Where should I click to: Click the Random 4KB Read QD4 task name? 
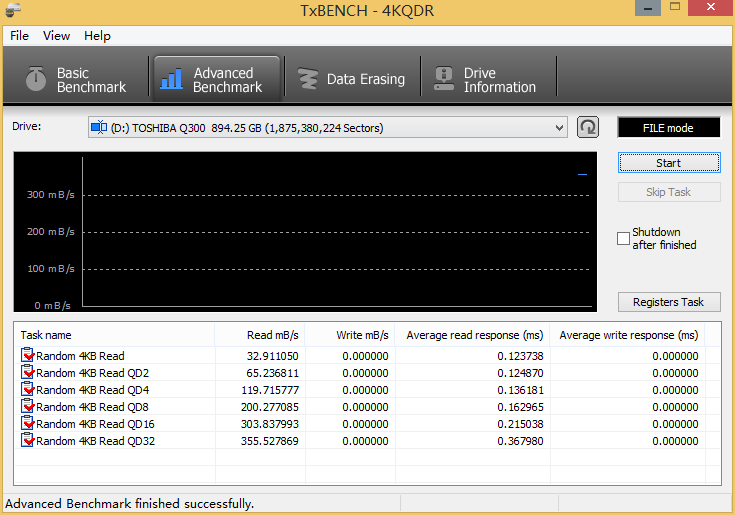(x=93, y=390)
